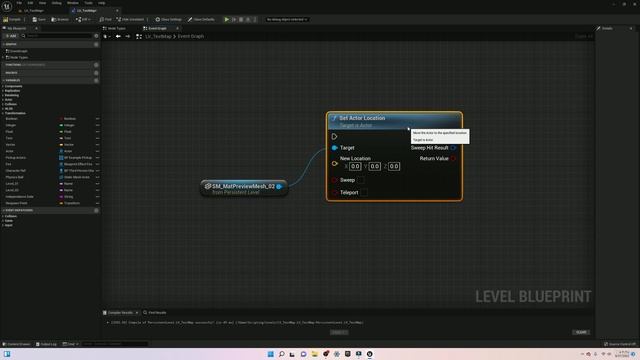
Task: Open the File menu
Action: 19,3
